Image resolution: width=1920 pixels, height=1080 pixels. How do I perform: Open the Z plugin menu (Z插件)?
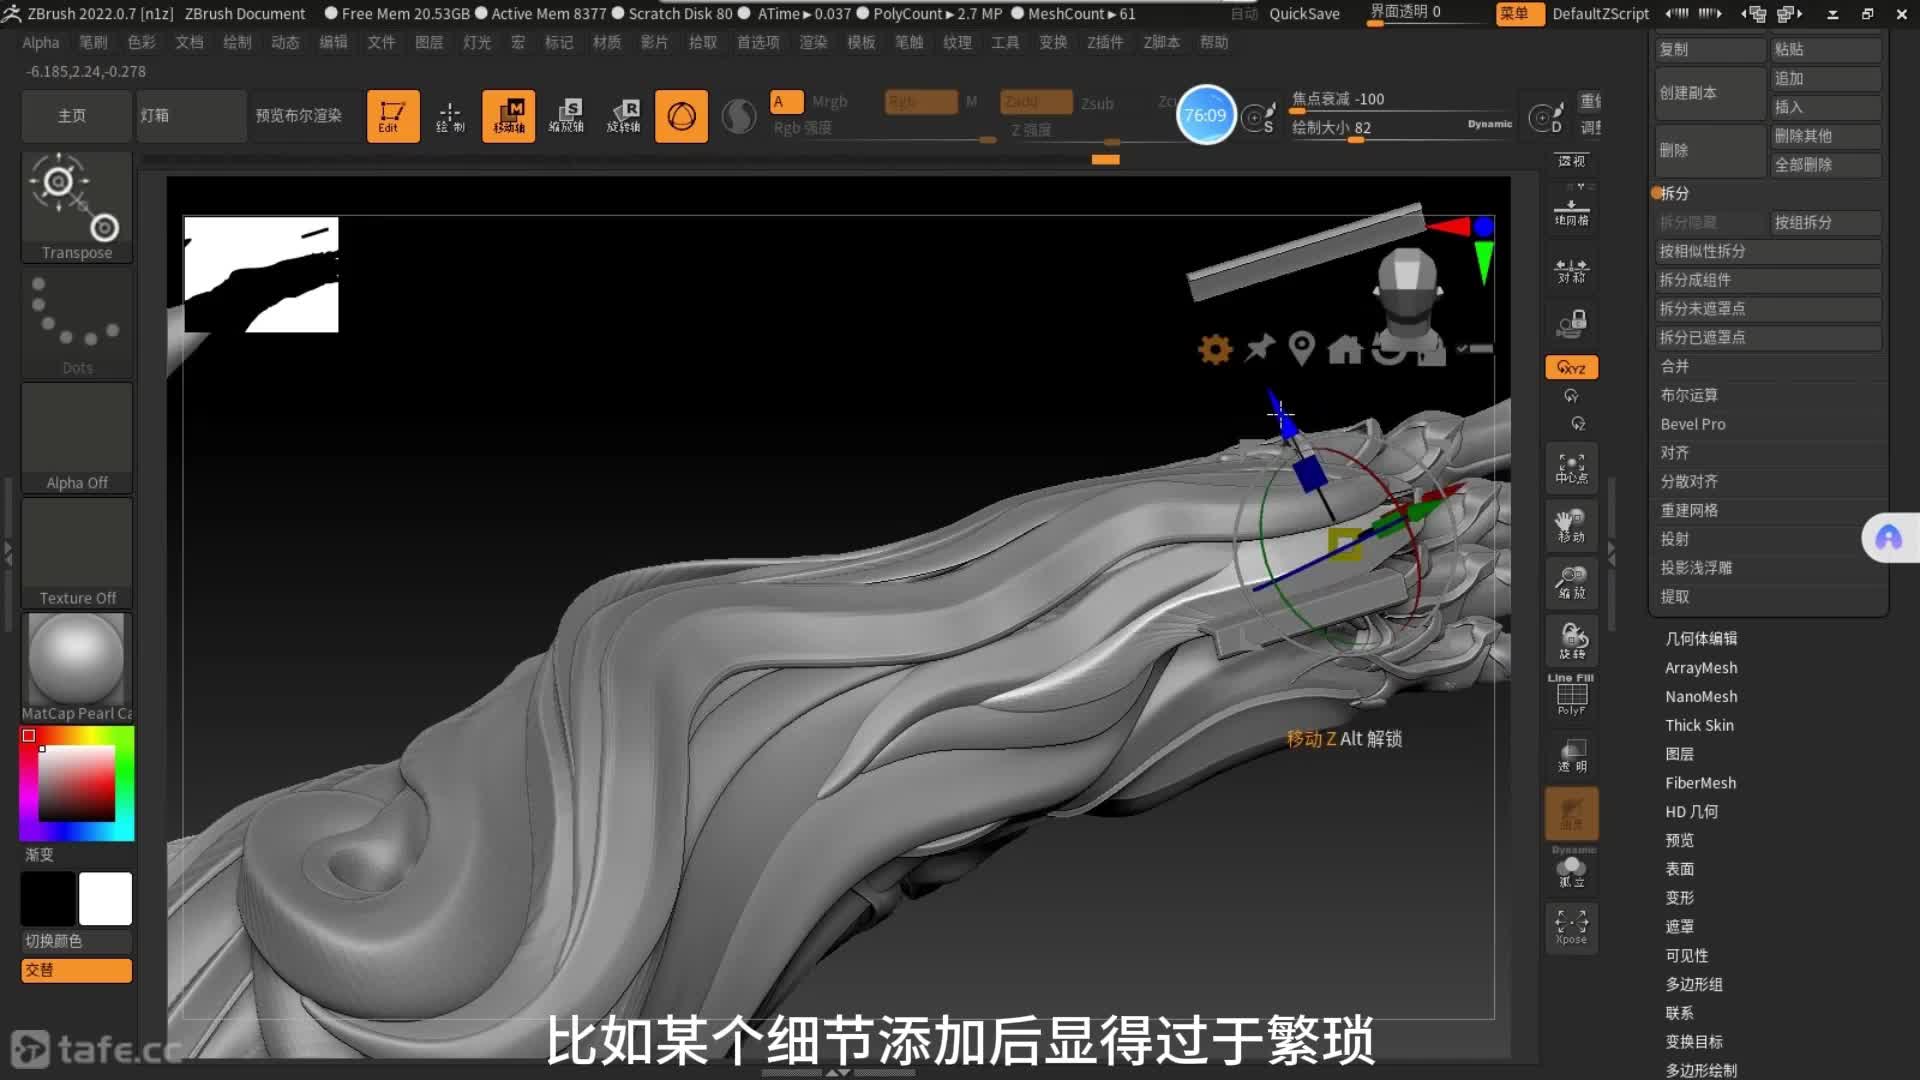[1105, 42]
